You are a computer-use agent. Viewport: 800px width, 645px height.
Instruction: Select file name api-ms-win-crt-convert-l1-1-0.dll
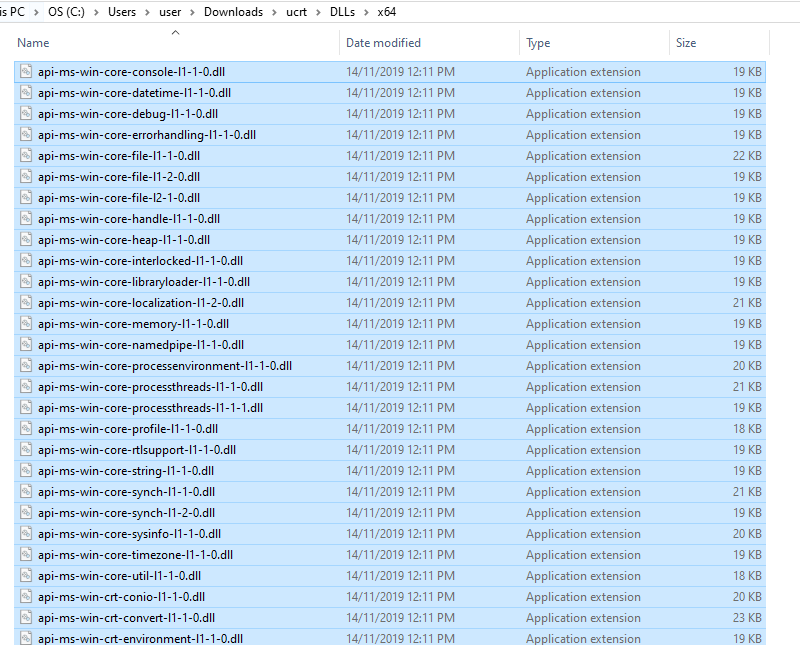[x=127, y=617]
